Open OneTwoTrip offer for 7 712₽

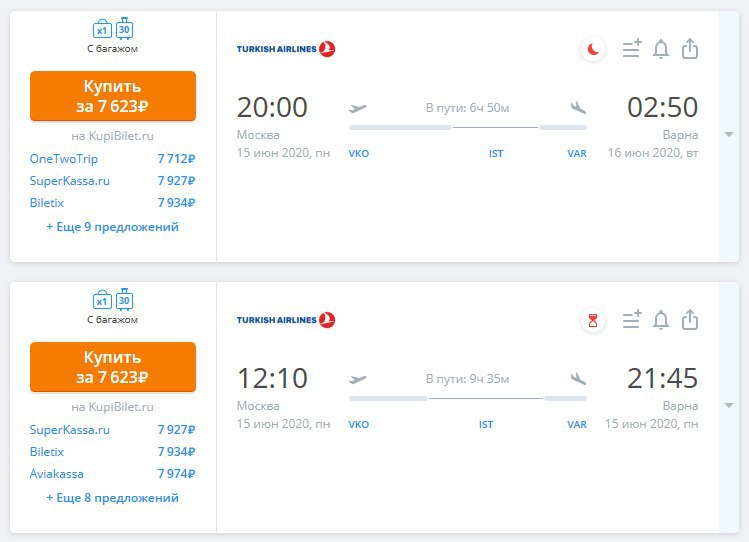click(x=112, y=159)
